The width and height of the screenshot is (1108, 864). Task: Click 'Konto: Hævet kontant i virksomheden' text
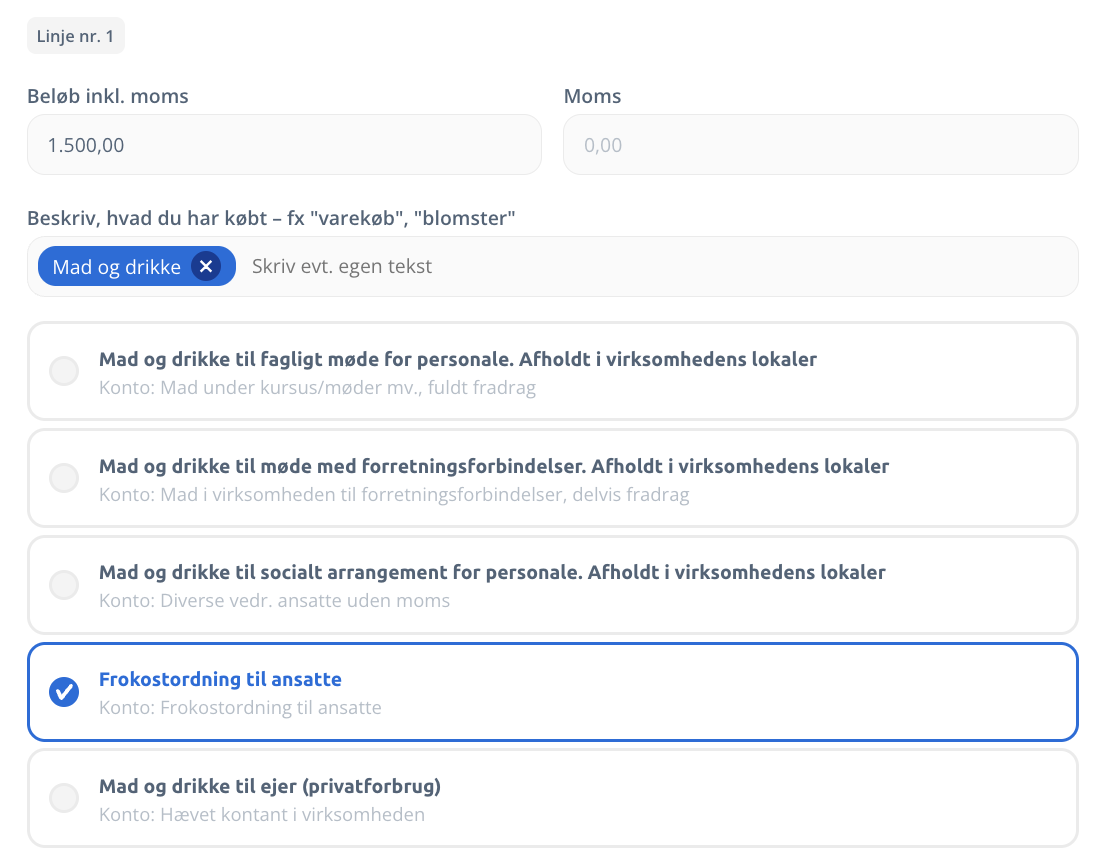point(261,815)
